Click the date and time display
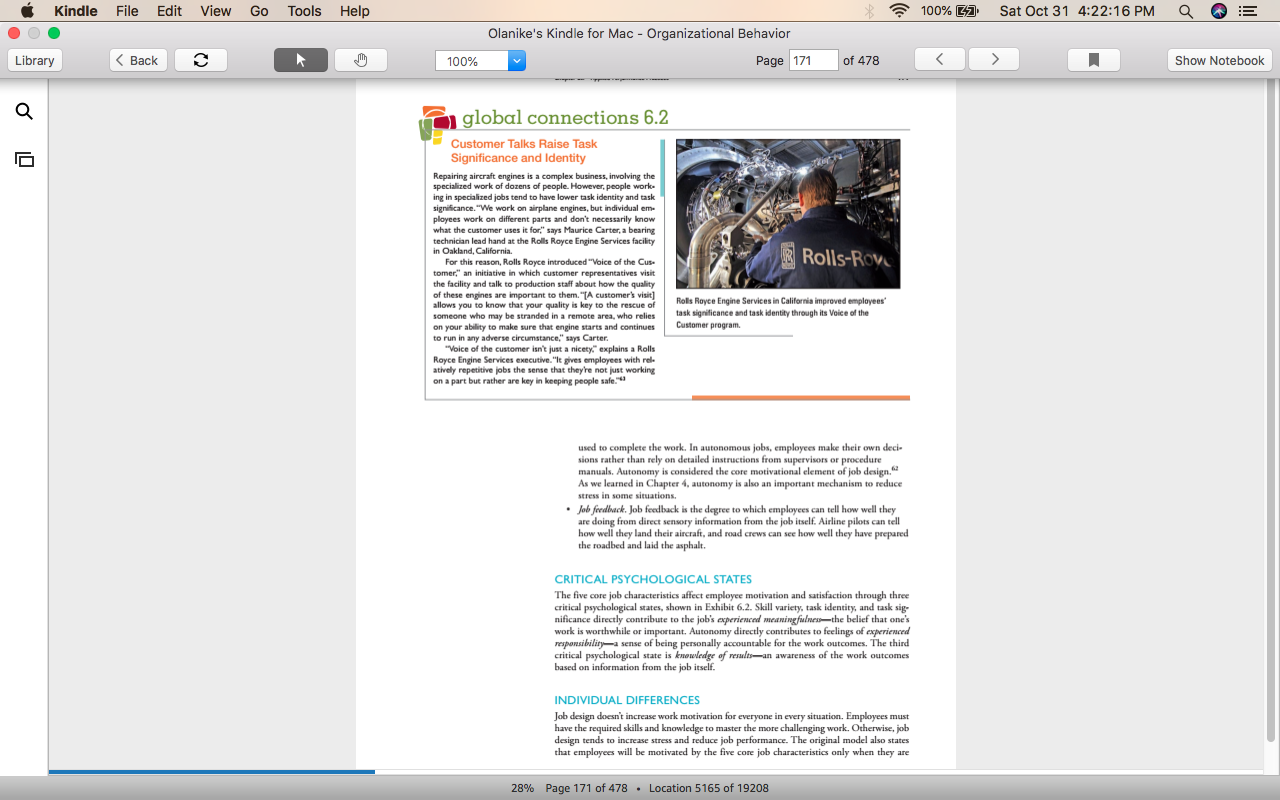The width and height of the screenshot is (1280, 800). pos(1077,11)
